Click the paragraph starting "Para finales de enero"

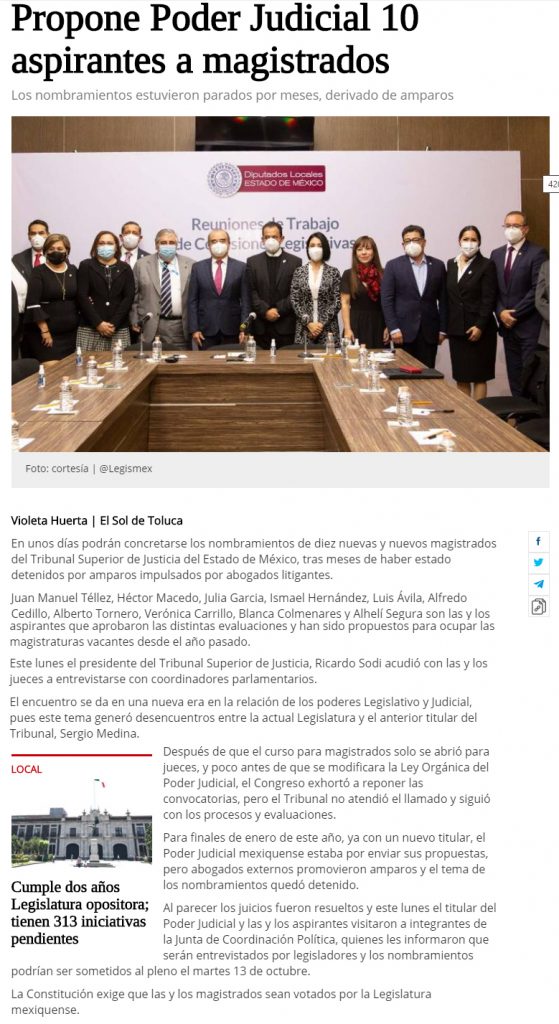(324, 861)
